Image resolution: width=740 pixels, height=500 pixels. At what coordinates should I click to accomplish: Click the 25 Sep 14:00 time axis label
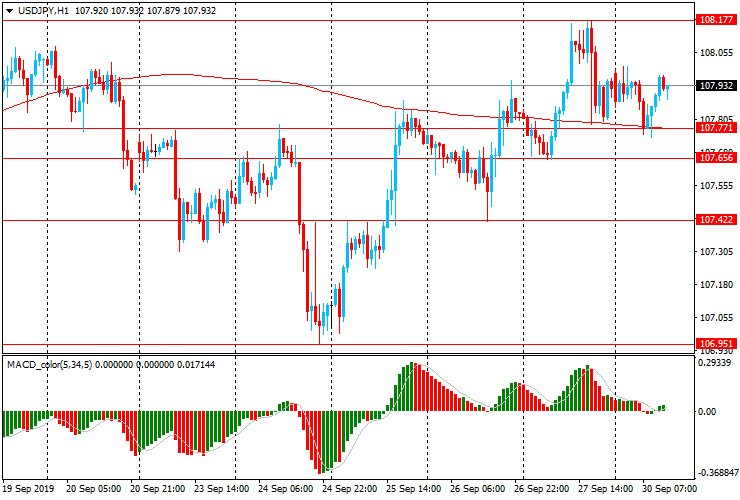pos(414,490)
